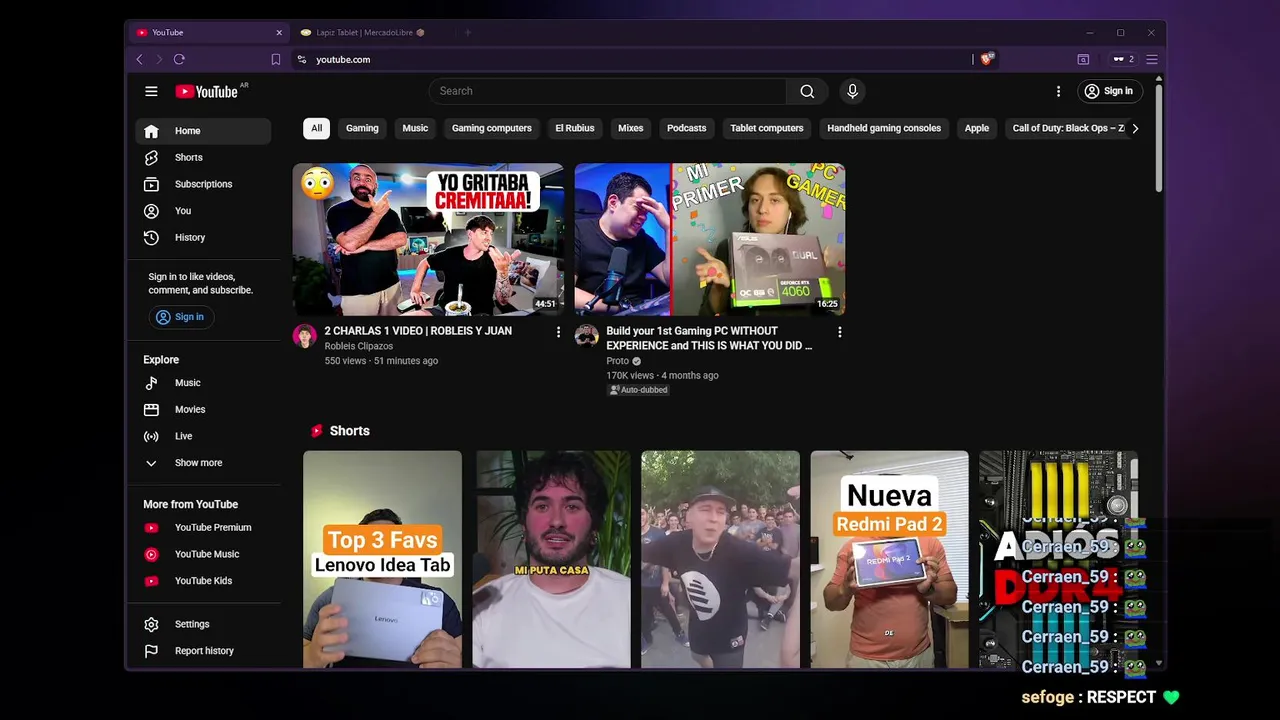Open options menu for 2 CHARLAS video
This screenshot has width=1280, height=720.
tap(558, 332)
